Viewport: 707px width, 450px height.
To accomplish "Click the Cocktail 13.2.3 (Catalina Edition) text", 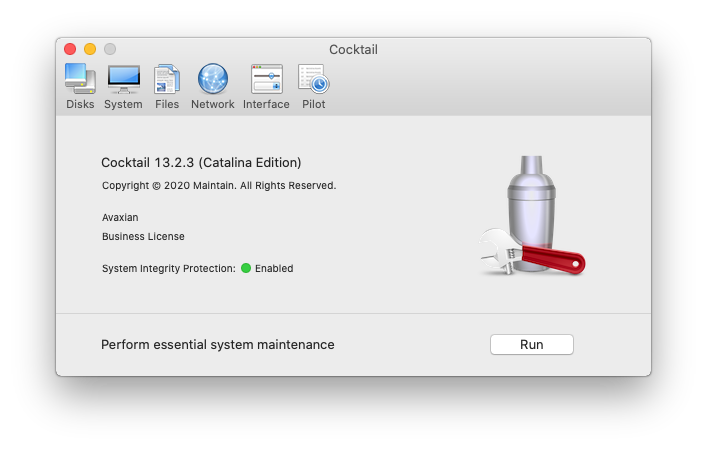I will click(x=201, y=163).
